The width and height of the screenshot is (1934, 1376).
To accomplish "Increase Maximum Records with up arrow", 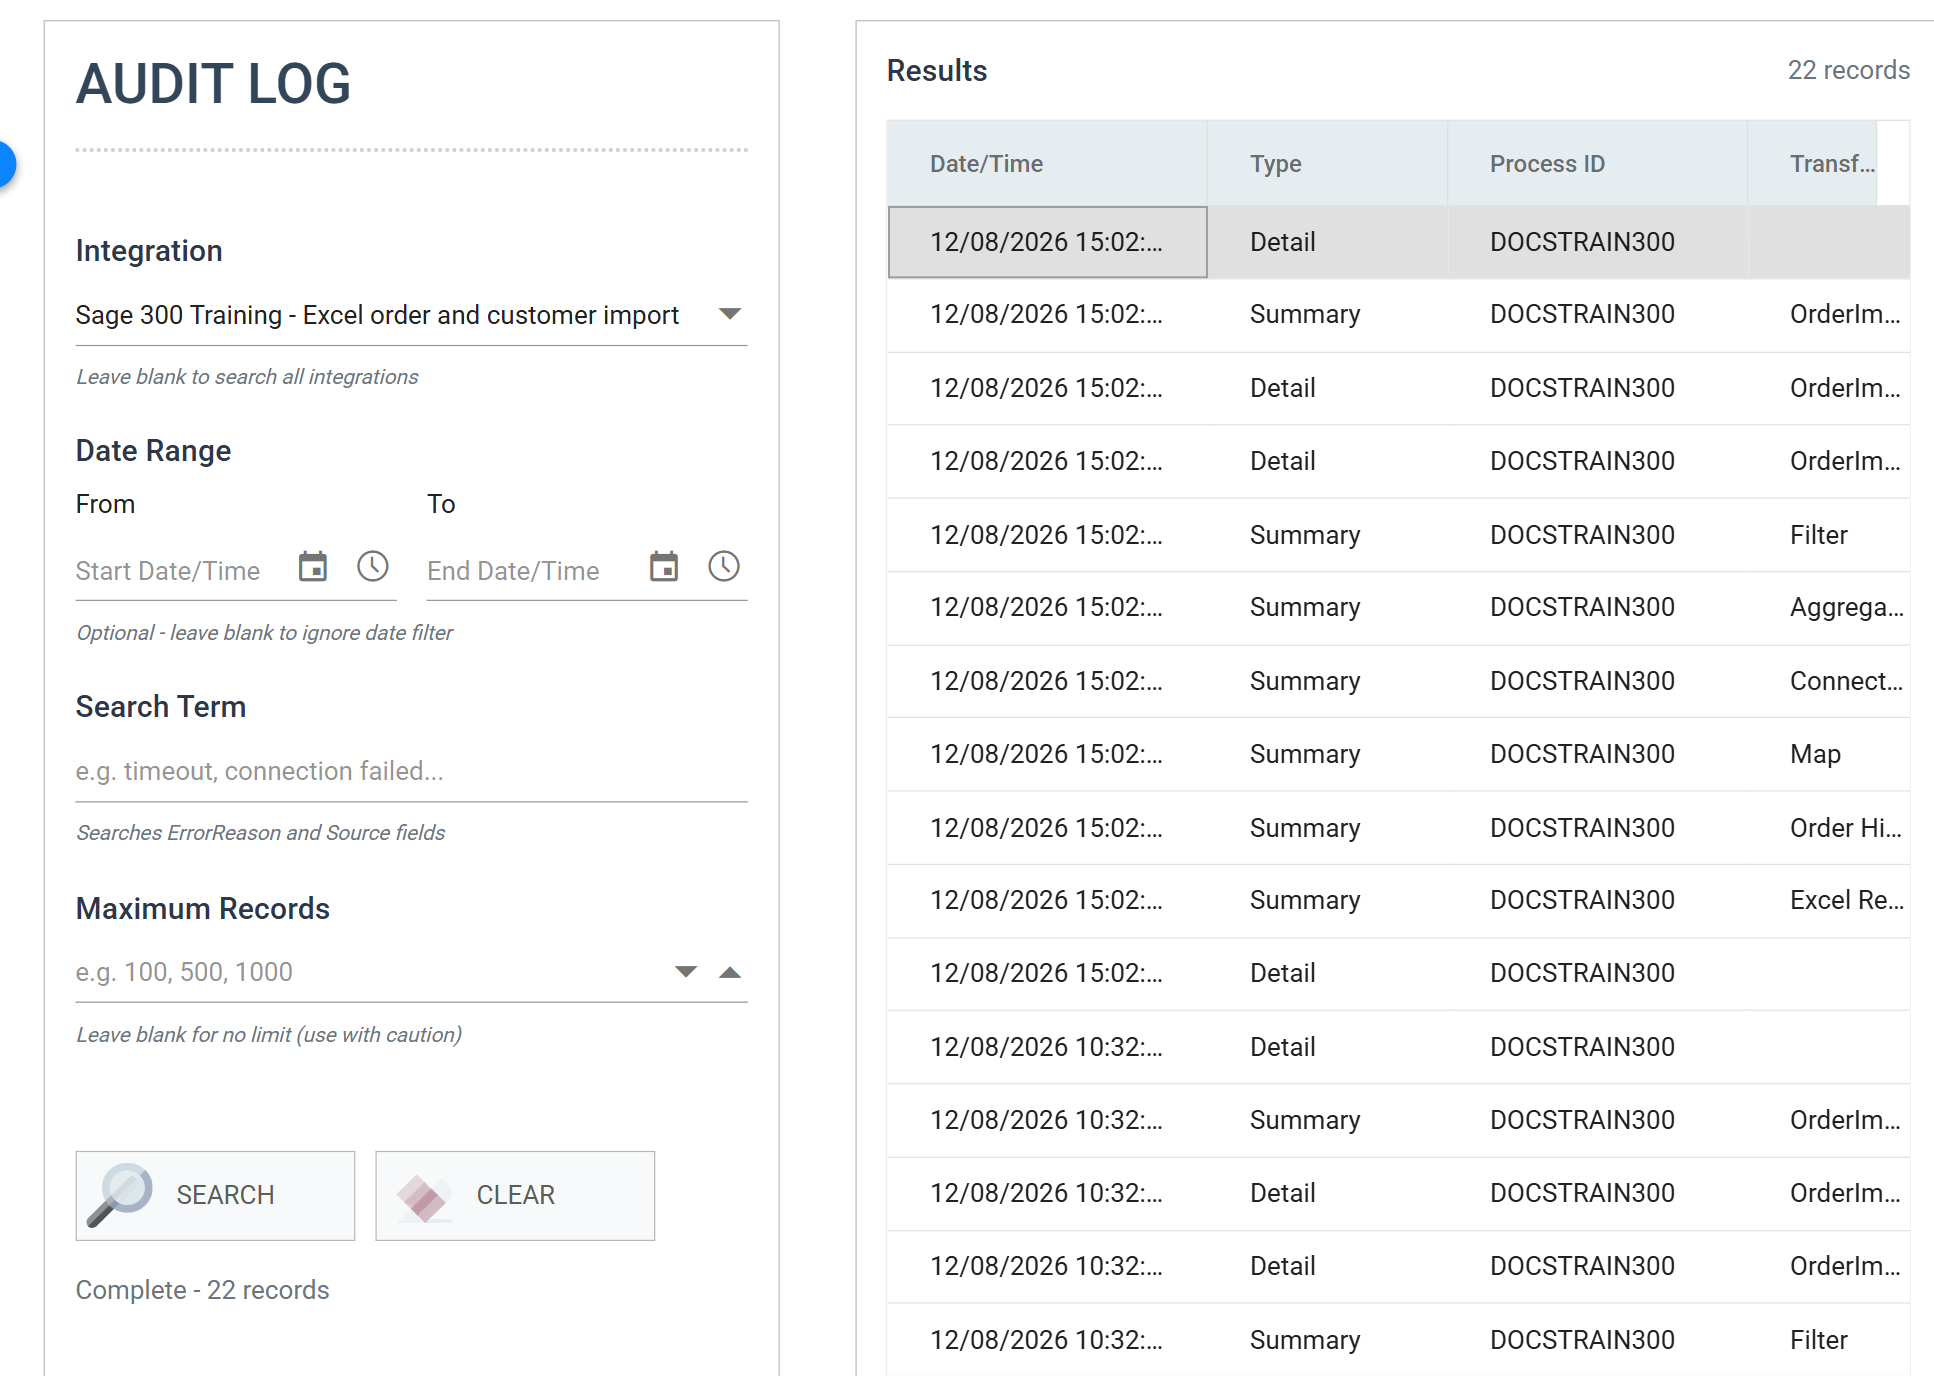I will [730, 972].
